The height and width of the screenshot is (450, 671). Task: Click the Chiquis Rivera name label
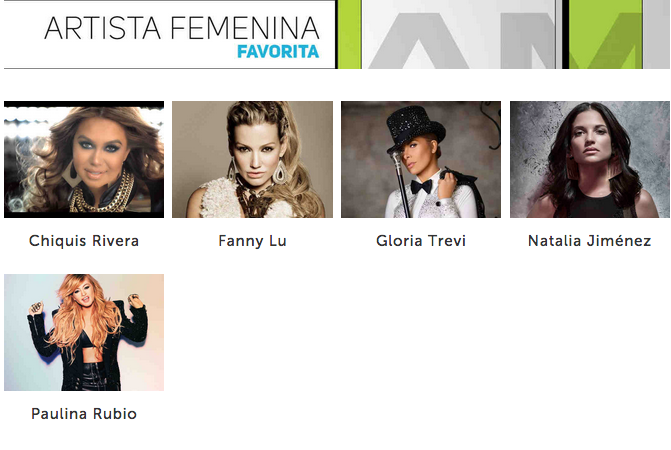(84, 241)
